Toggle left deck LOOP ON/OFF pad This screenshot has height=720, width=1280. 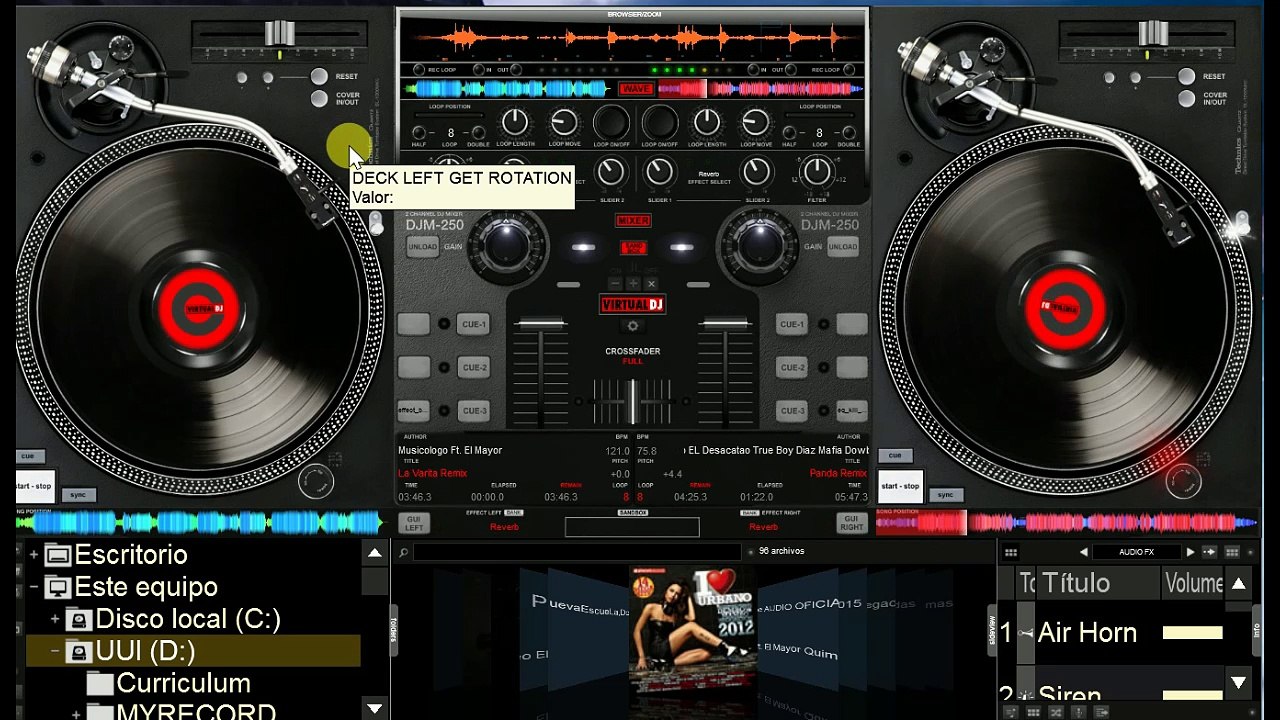[611, 123]
